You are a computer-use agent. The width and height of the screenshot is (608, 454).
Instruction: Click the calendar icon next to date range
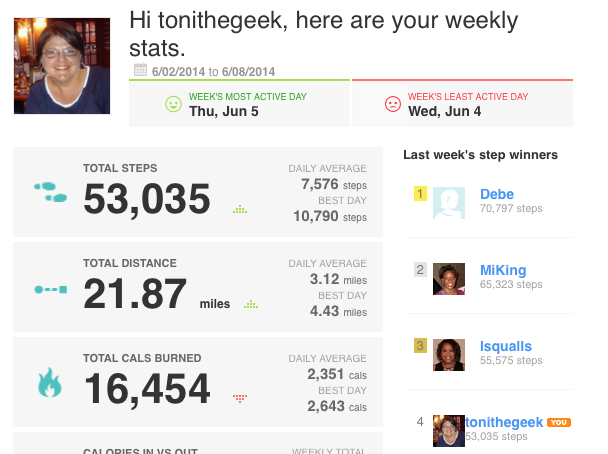[140, 70]
